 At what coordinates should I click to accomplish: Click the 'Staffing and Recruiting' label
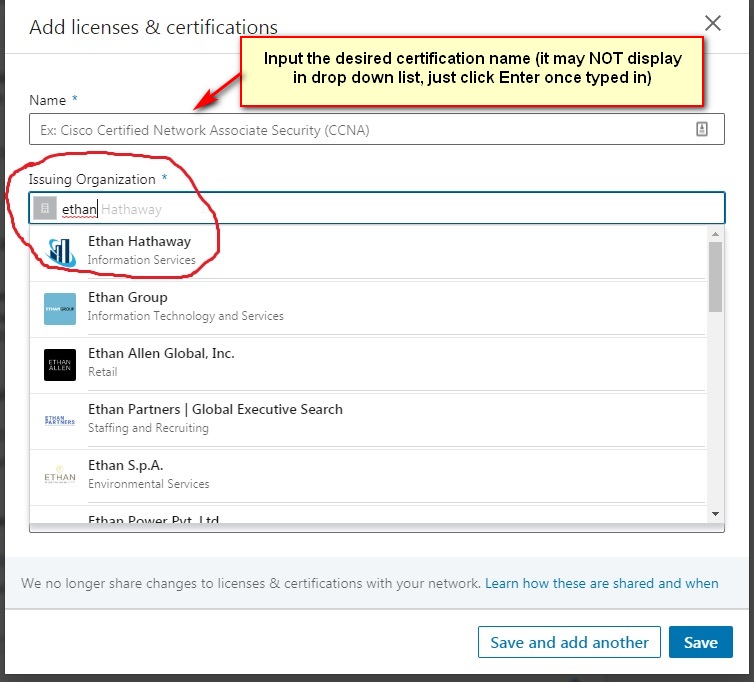pyautogui.click(x=148, y=428)
